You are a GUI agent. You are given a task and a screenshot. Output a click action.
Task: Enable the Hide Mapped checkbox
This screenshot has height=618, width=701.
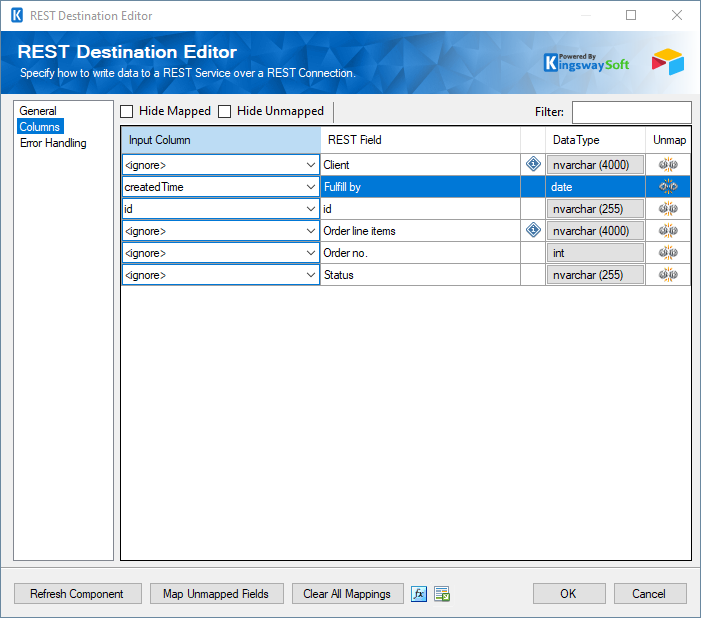(127, 111)
